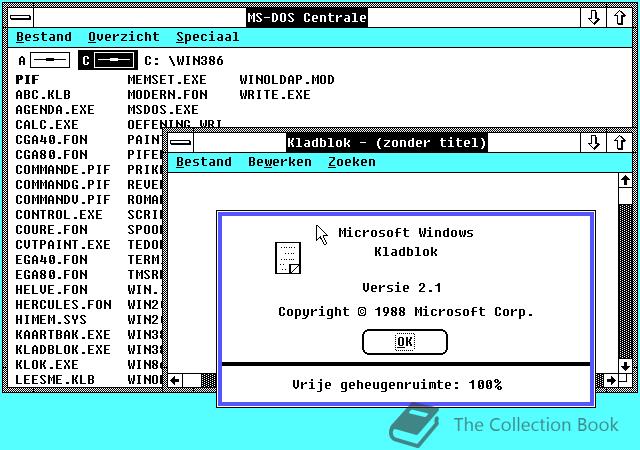Open Kladblok system menu box

[180, 143]
